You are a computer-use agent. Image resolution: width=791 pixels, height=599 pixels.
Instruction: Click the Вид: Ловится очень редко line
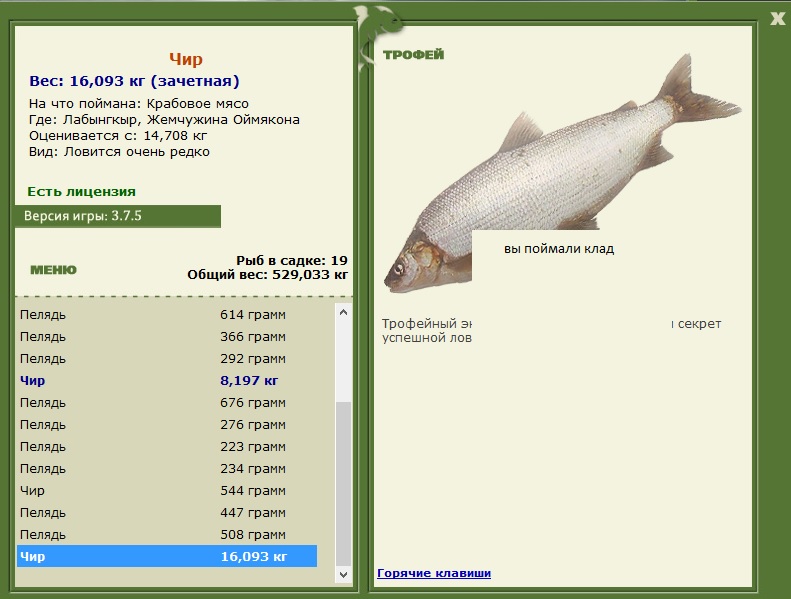click(x=119, y=152)
